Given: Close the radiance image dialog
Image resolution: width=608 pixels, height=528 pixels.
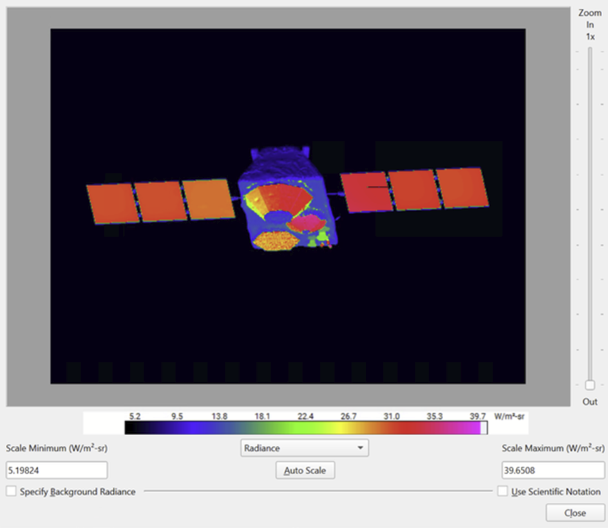Looking at the screenshot, I should point(575,512).
